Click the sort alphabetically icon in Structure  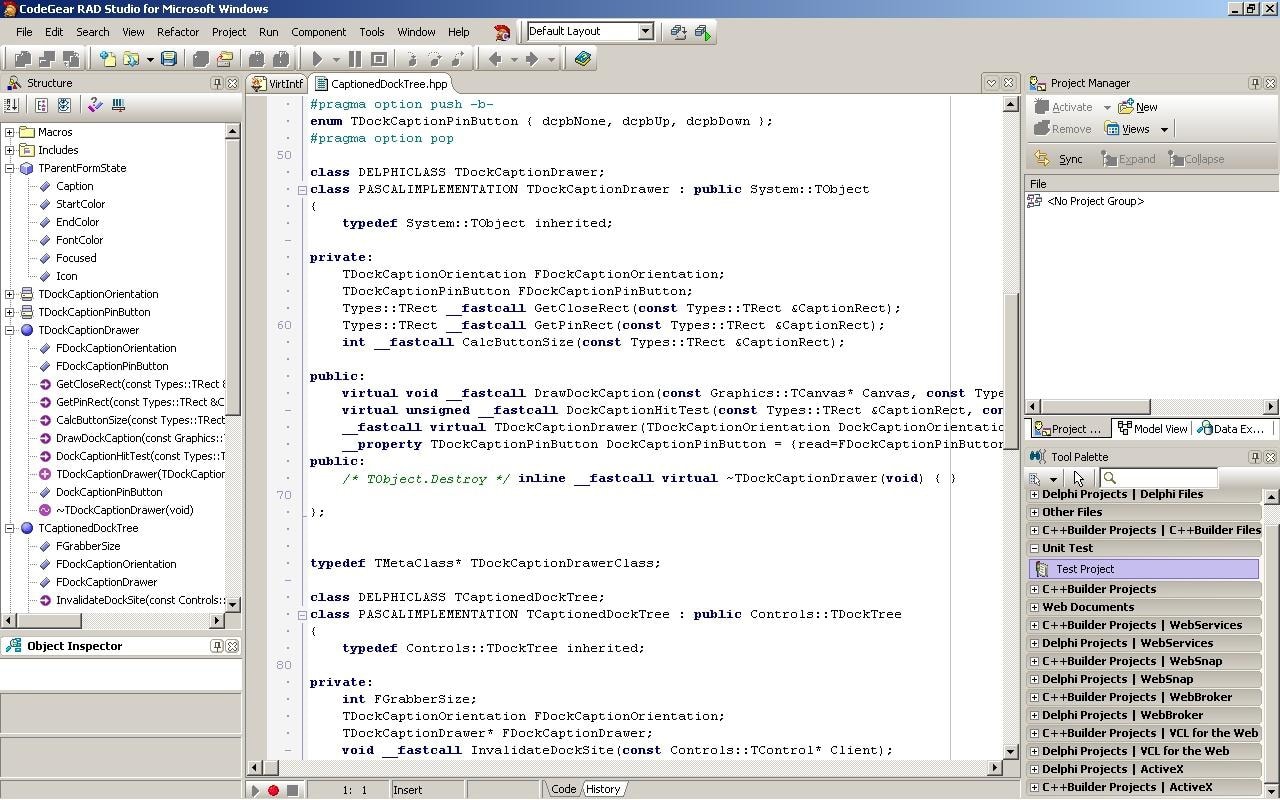pos(13,105)
